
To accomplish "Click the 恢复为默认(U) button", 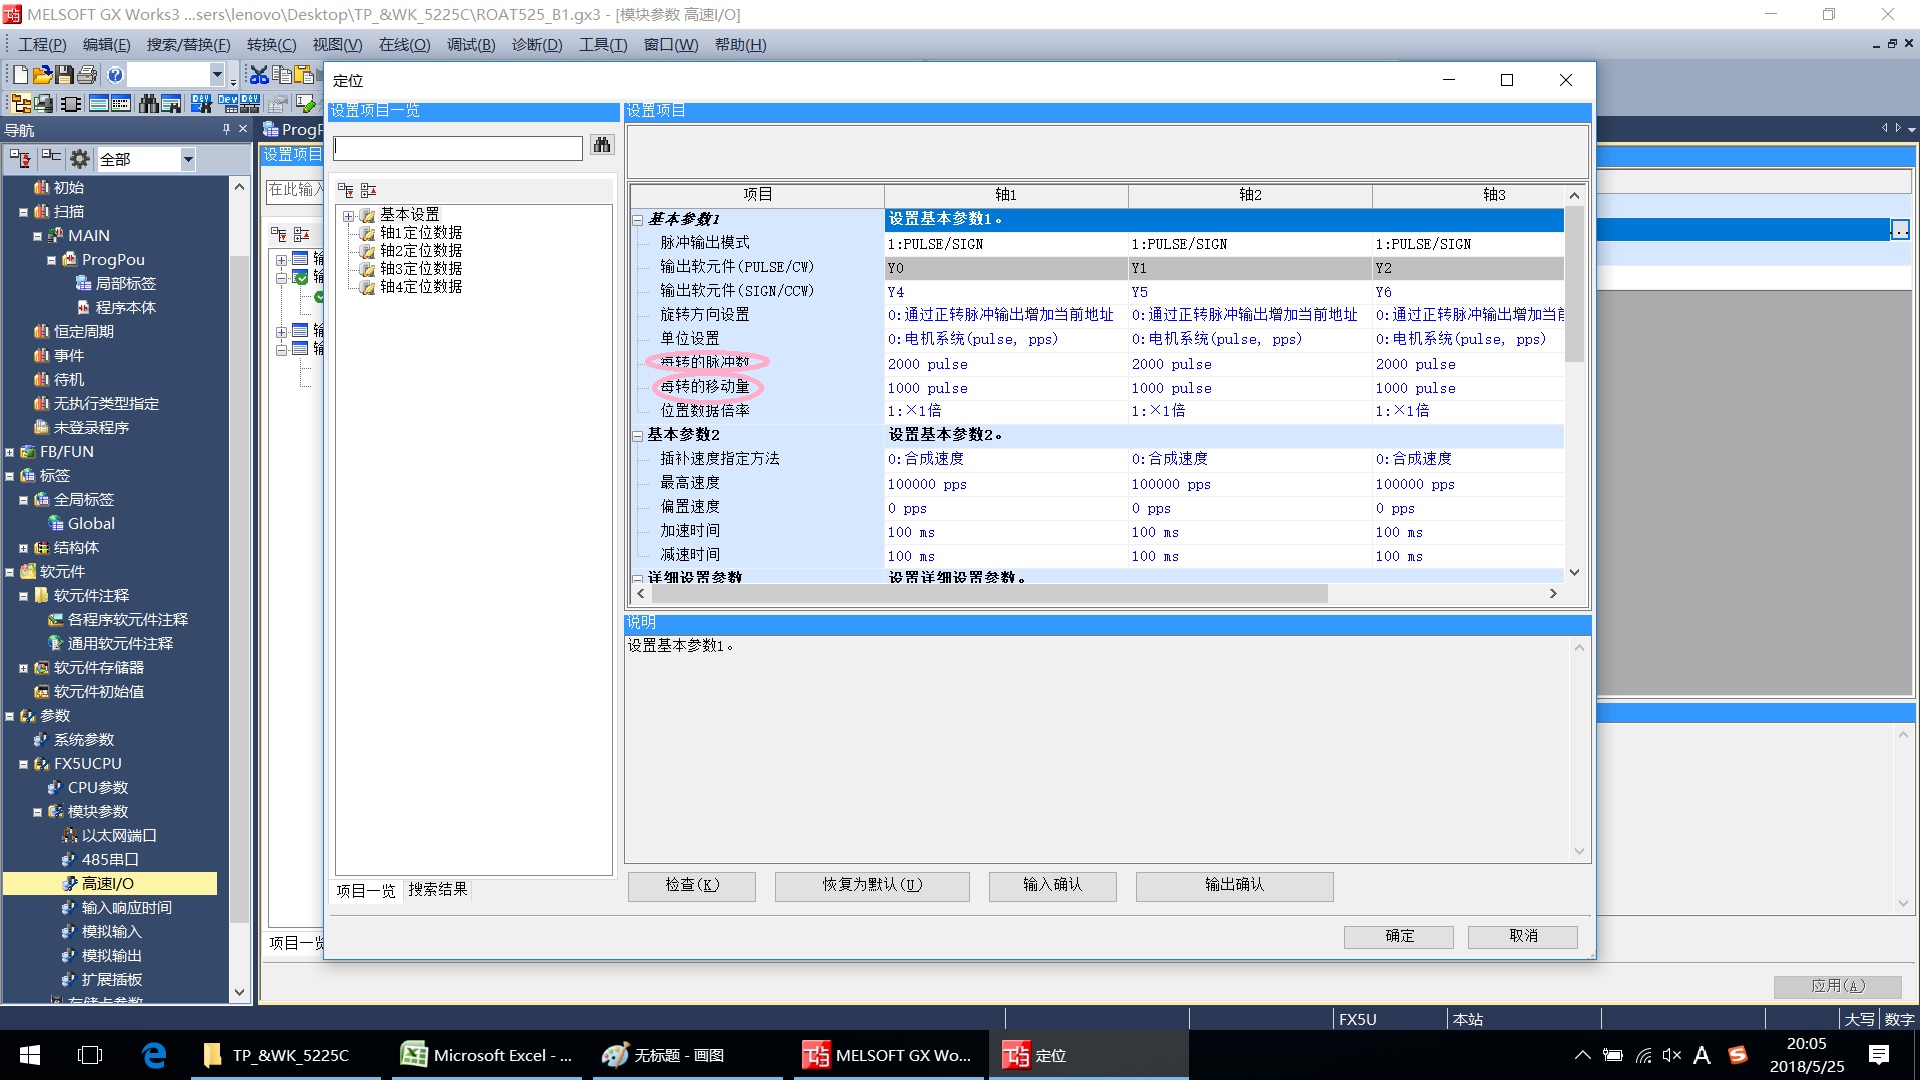I will click(x=871, y=885).
